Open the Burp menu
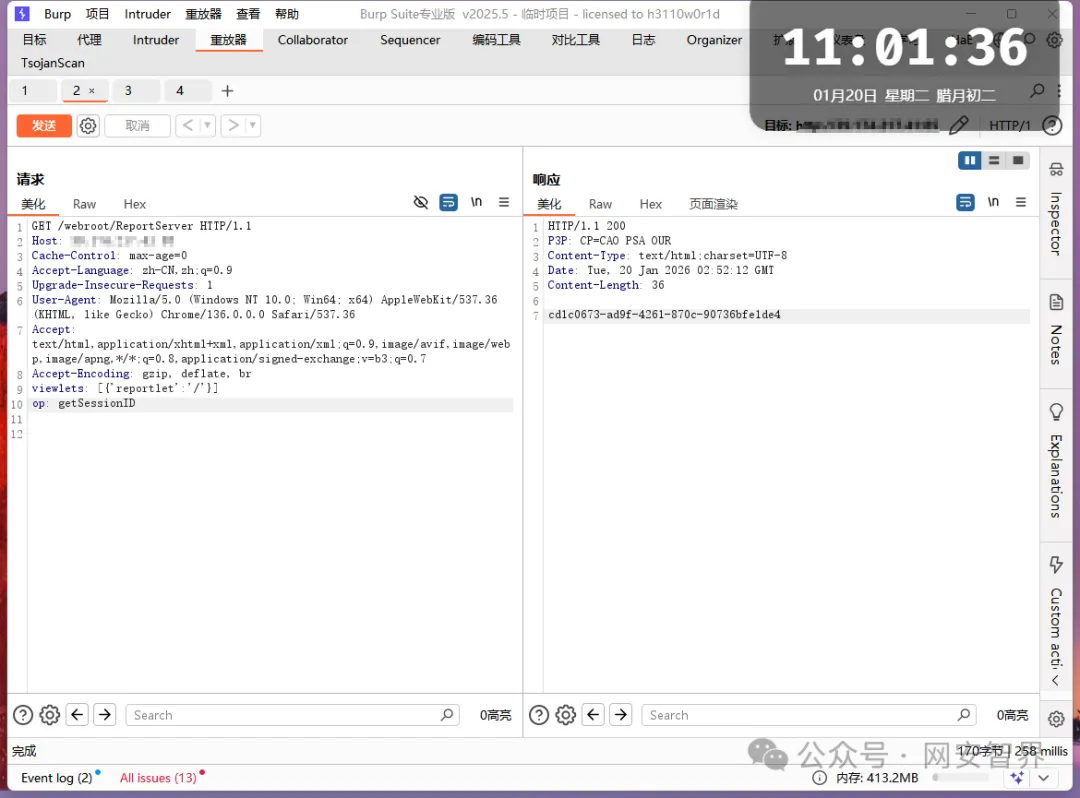 coord(57,14)
